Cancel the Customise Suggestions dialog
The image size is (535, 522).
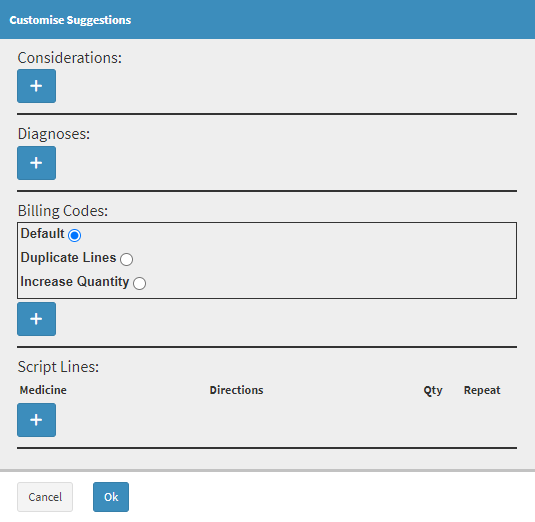45,497
